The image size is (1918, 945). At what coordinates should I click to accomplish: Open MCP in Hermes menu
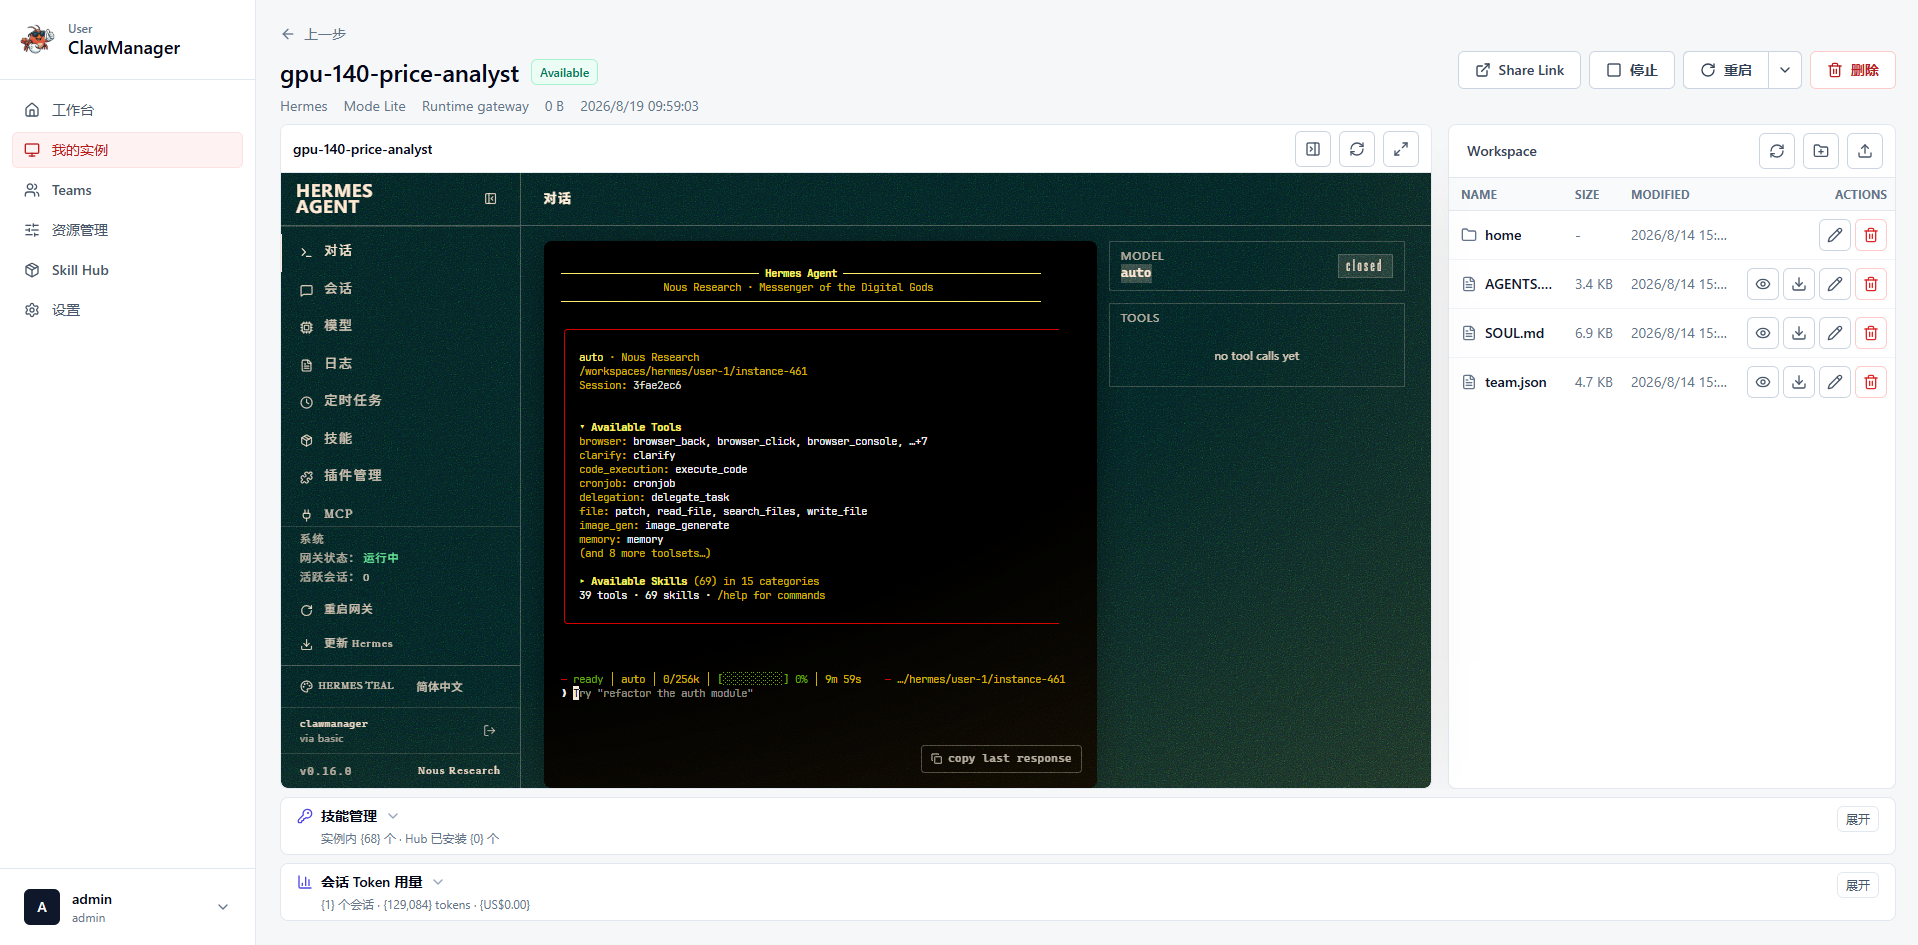(400, 514)
